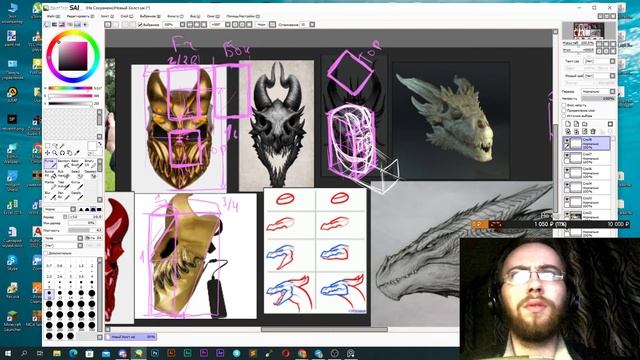Pick the zoom magnifier tool
The width and height of the screenshot is (640, 360).
(55, 153)
